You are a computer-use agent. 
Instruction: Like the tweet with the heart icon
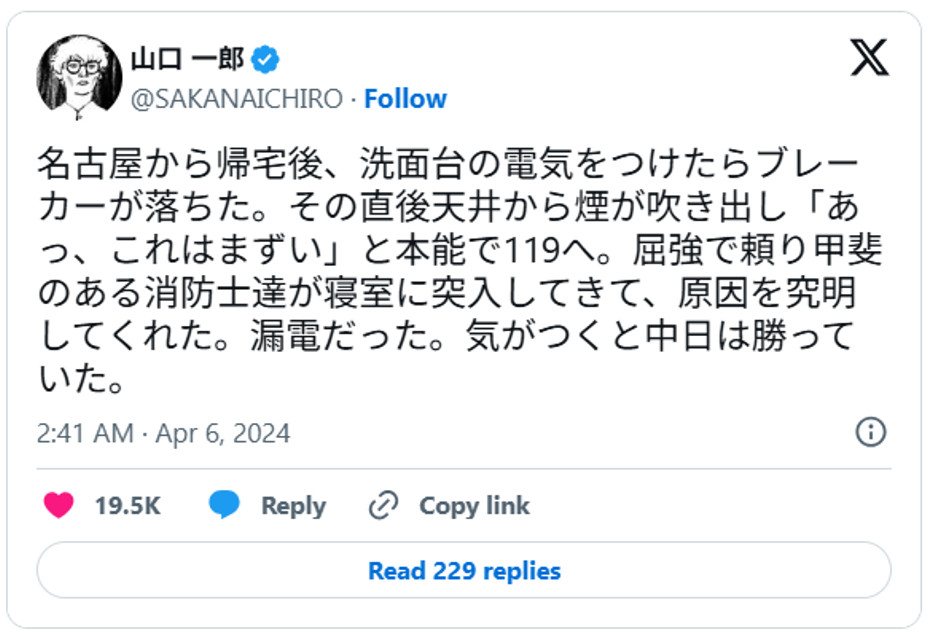[59, 505]
